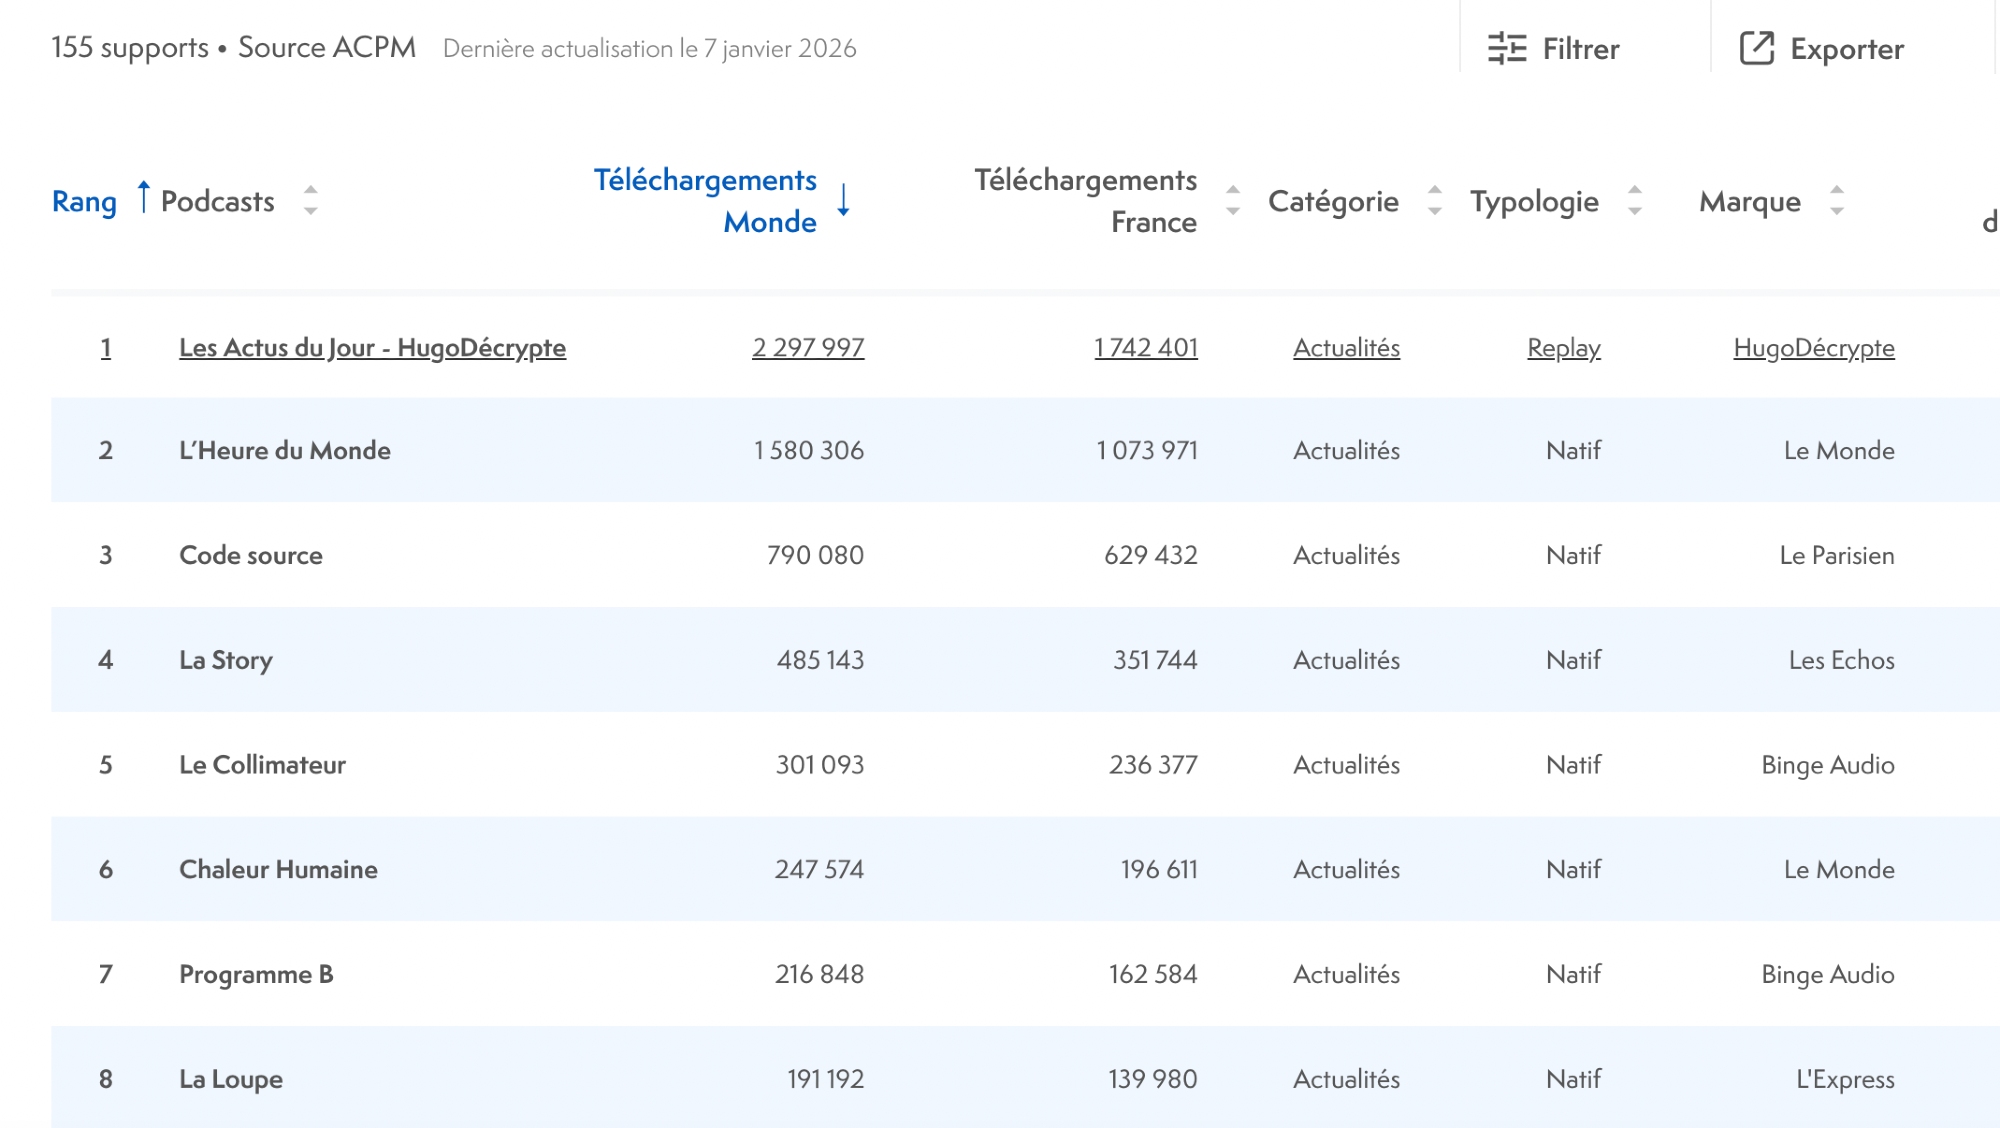The height and width of the screenshot is (1128, 2000).
Task: Toggle sort arrows next to Téléchargements France
Action: click(x=1233, y=200)
